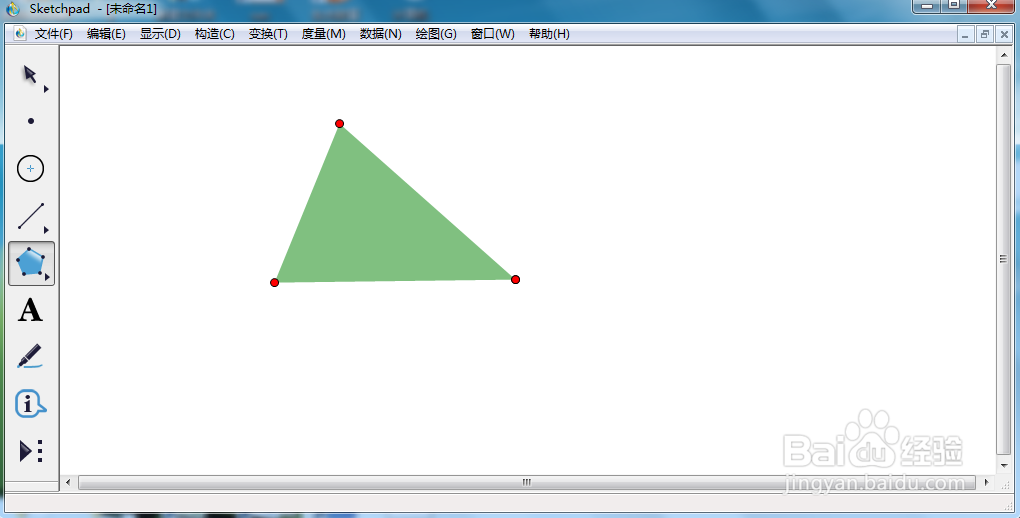Click the horizontal scrollbar thumb
1020x518 pixels.
[527, 482]
